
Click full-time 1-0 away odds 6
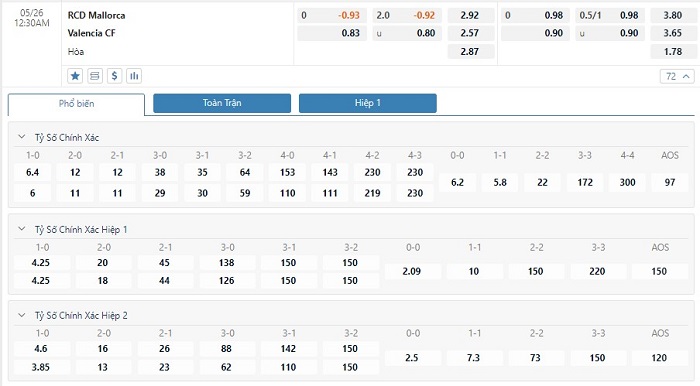pos(33,193)
